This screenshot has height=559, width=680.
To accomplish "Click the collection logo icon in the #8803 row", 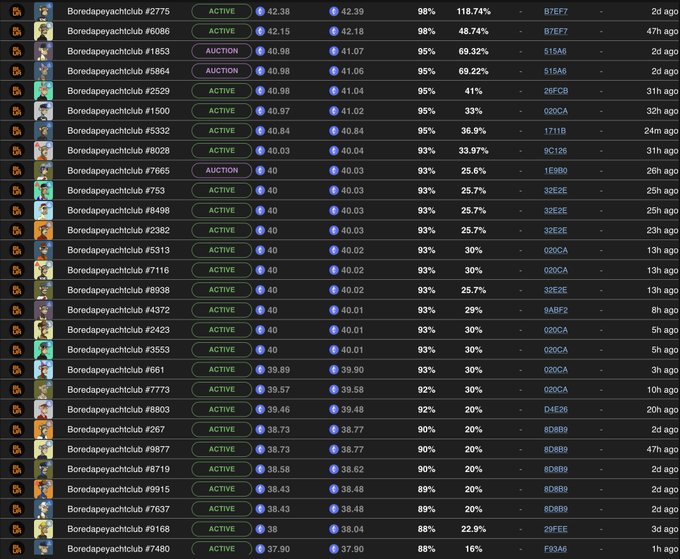I will point(17,409).
